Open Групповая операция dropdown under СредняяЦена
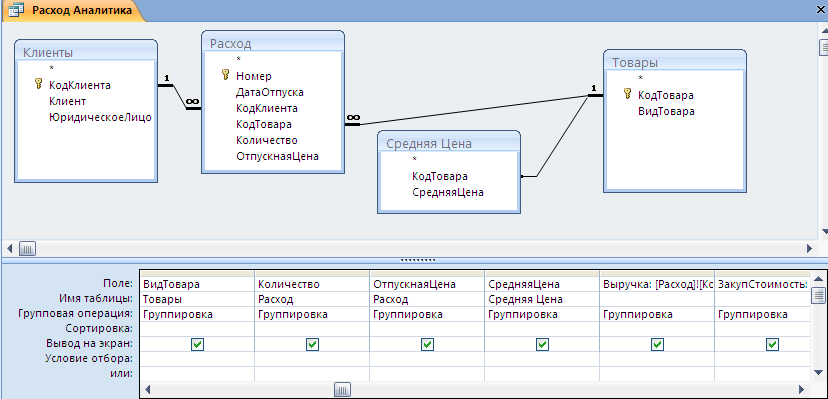Viewport: 828px width, 399px height. [542, 314]
